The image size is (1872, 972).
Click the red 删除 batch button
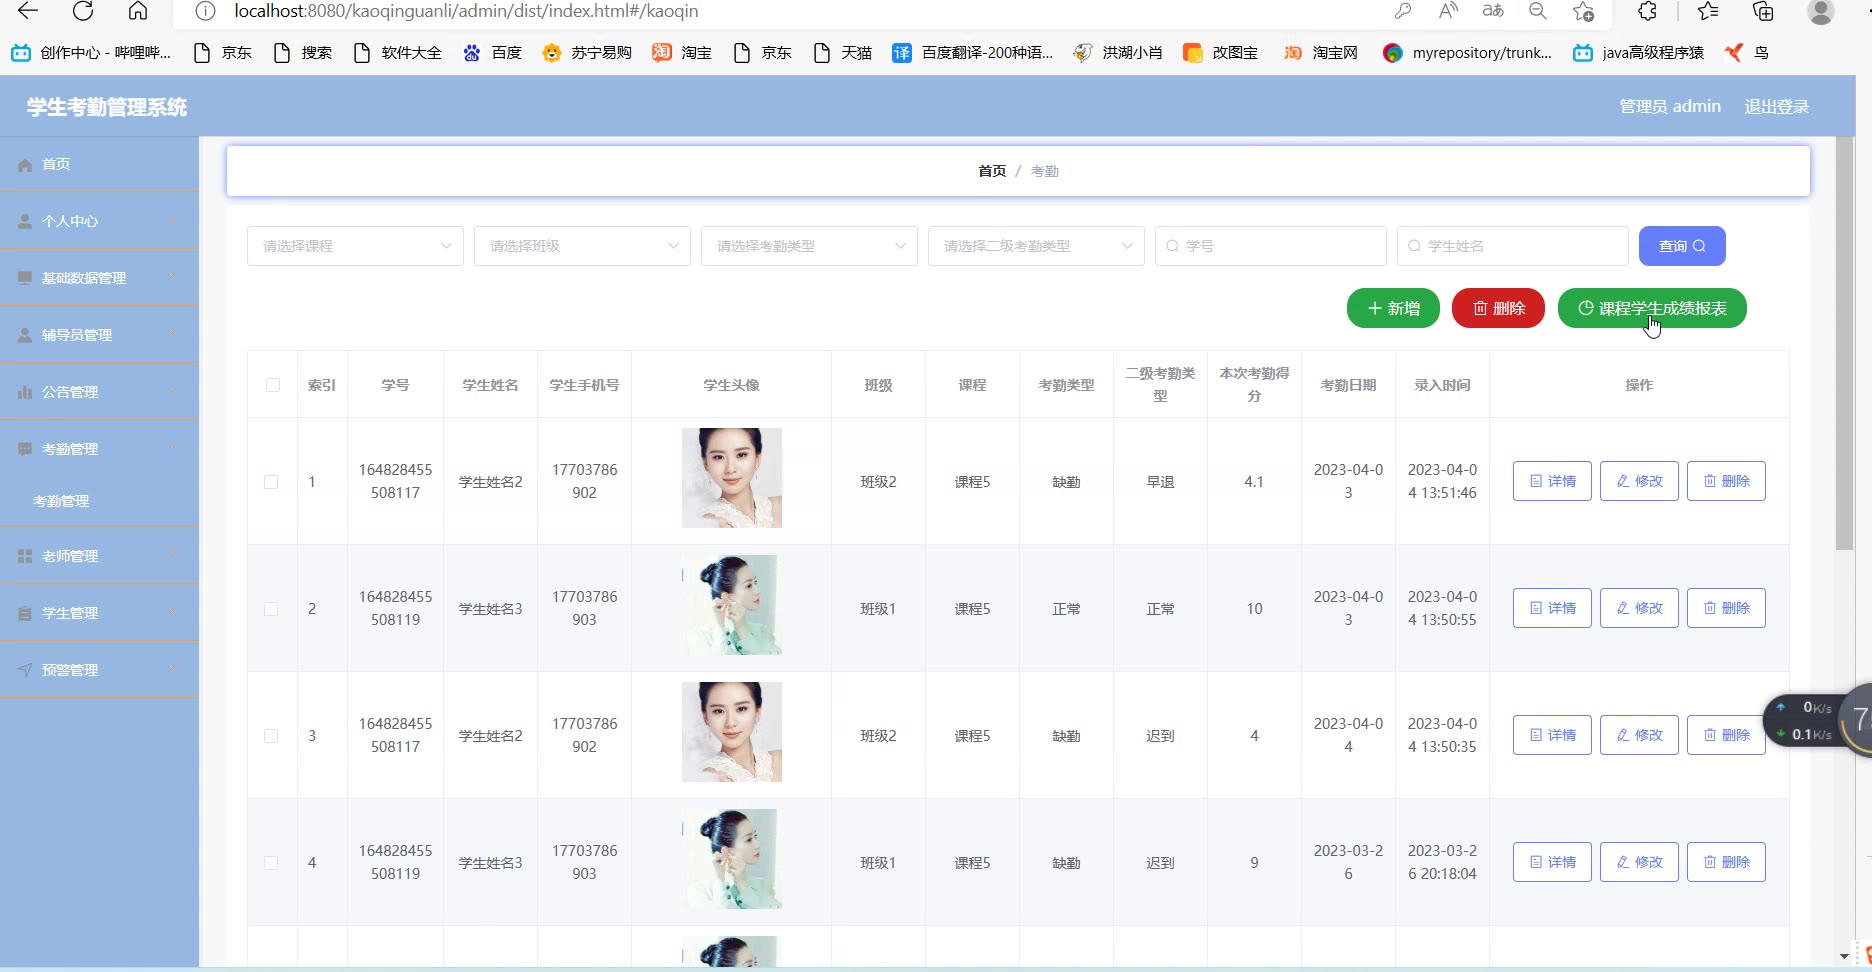(1498, 308)
